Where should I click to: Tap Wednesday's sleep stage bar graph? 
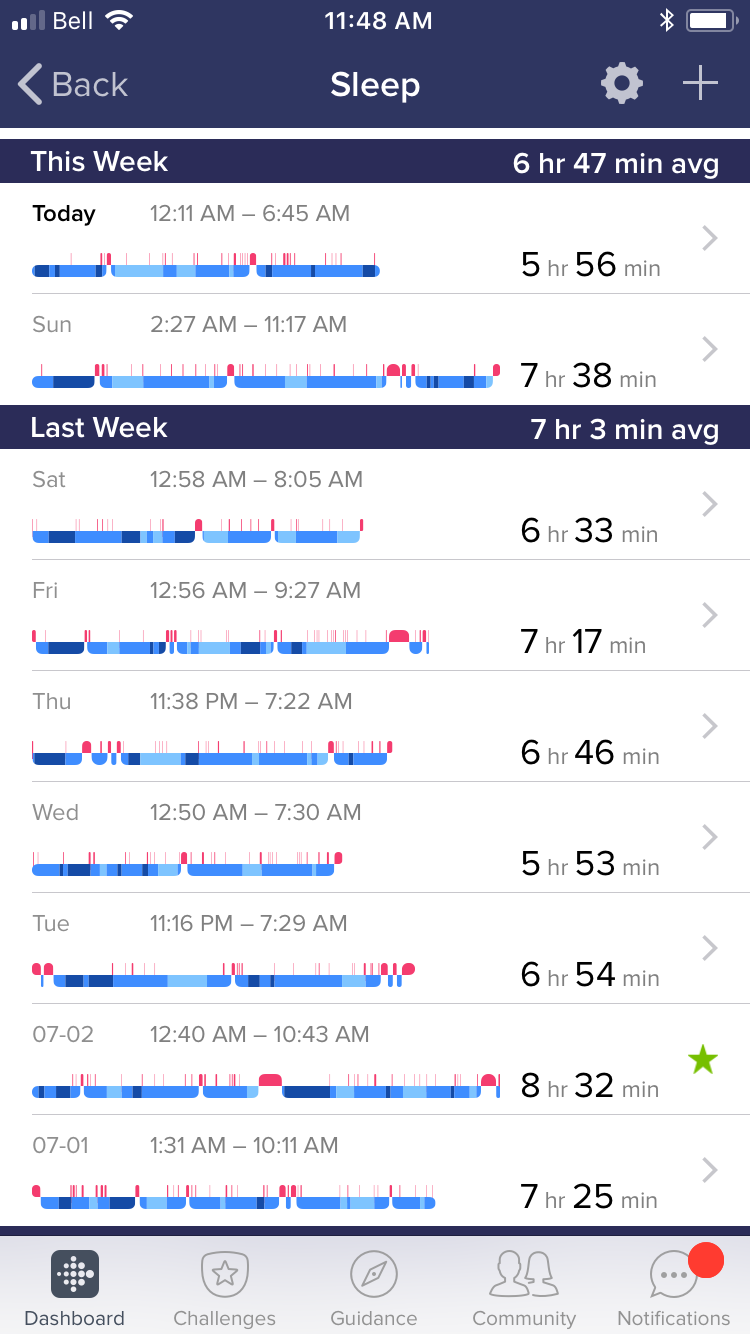(187, 865)
